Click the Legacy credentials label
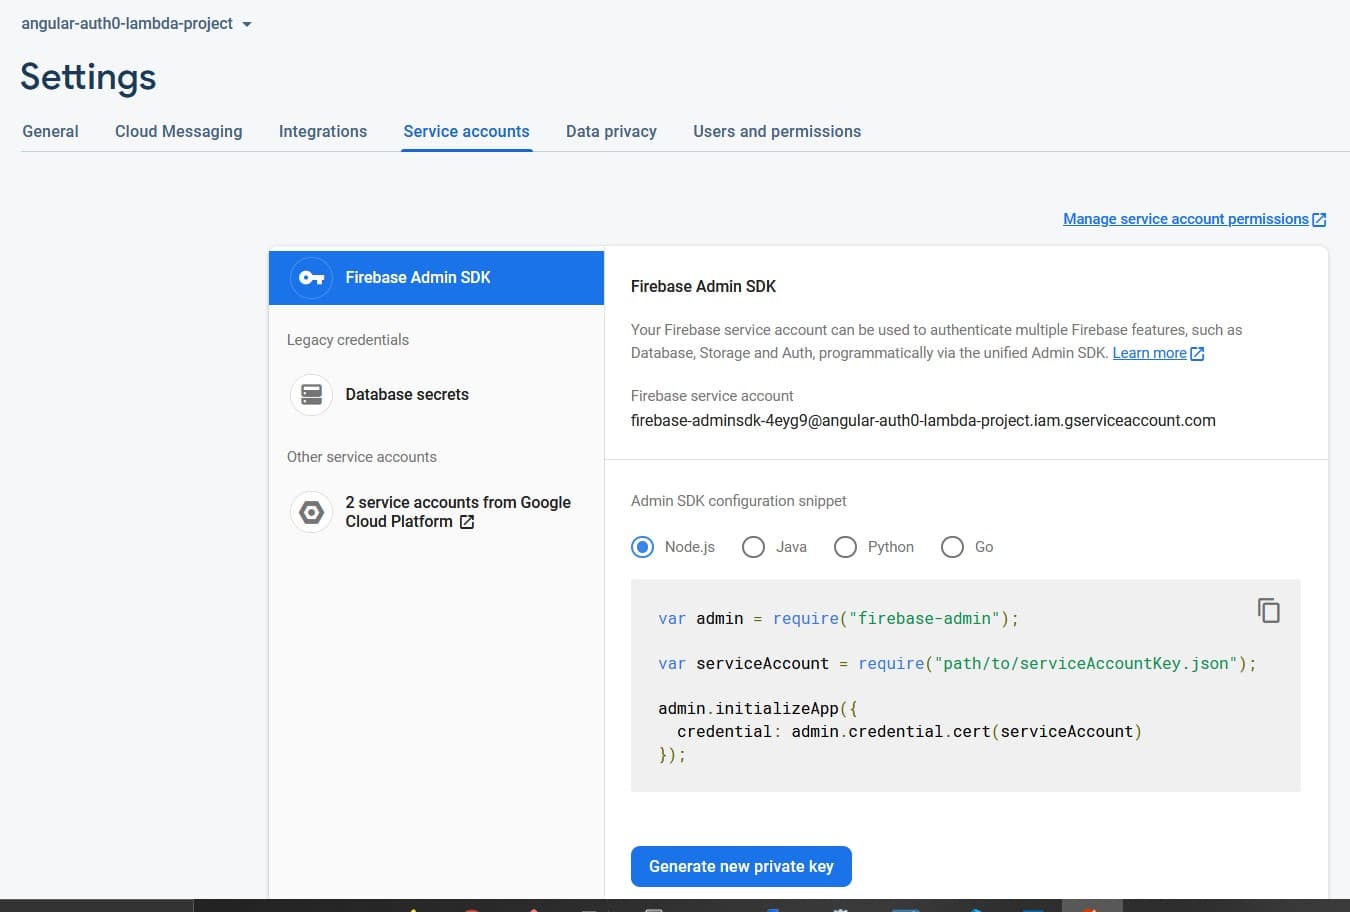 [348, 340]
